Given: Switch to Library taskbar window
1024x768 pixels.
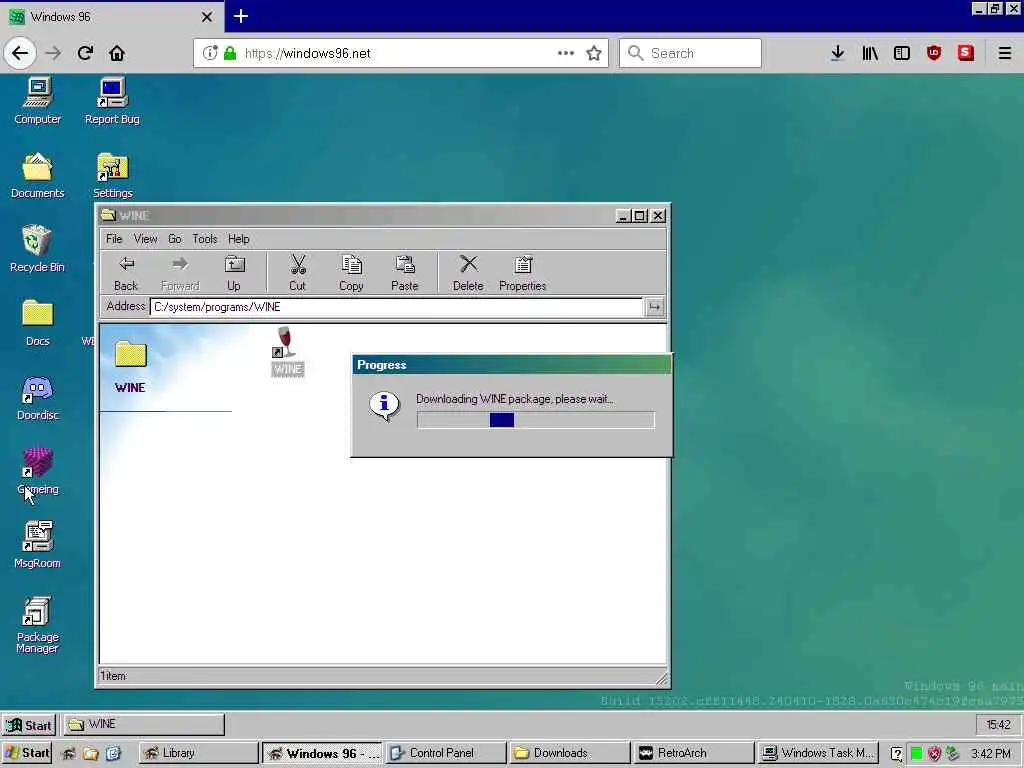Looking at the screenshot, I should (199, 753).
